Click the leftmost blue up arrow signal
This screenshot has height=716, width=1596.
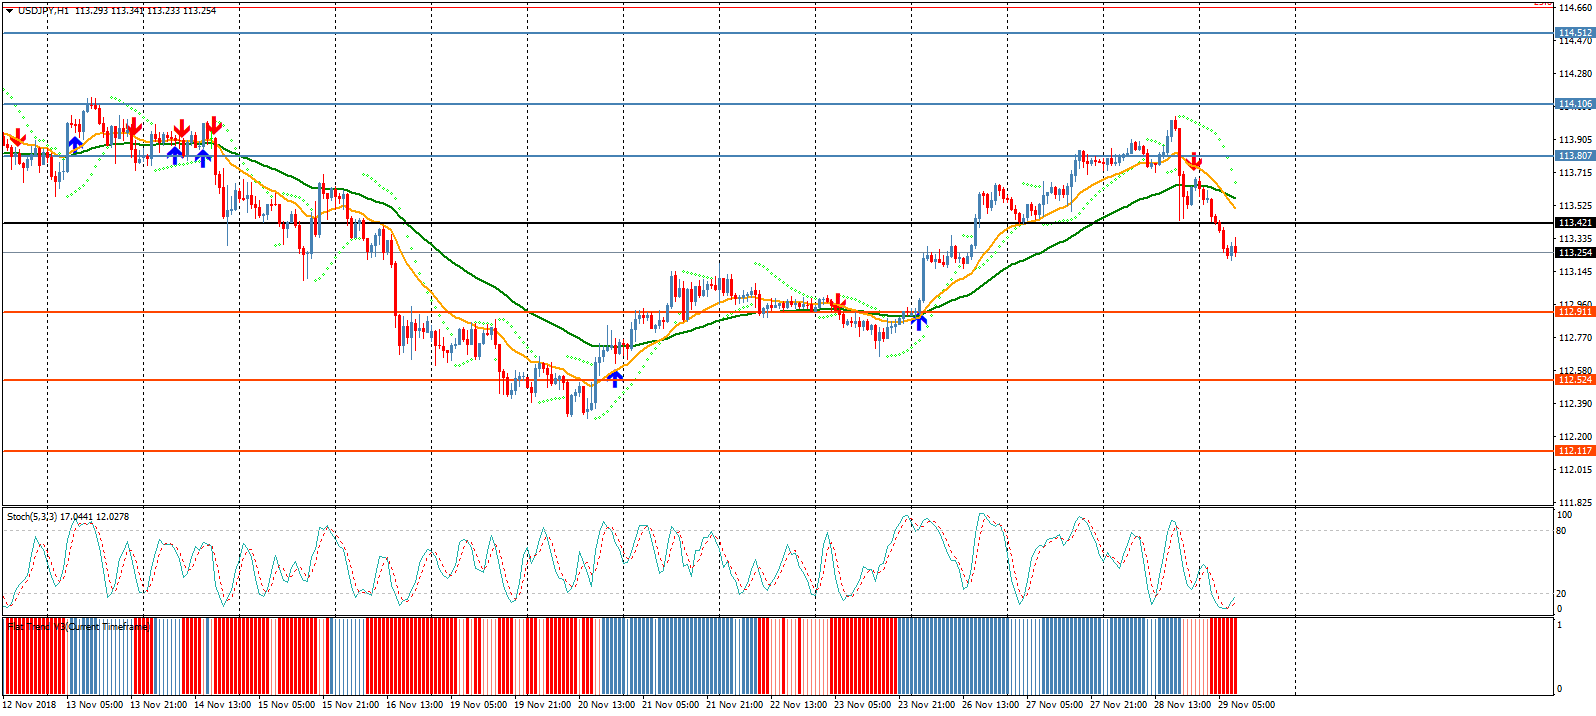pos(75,144)
